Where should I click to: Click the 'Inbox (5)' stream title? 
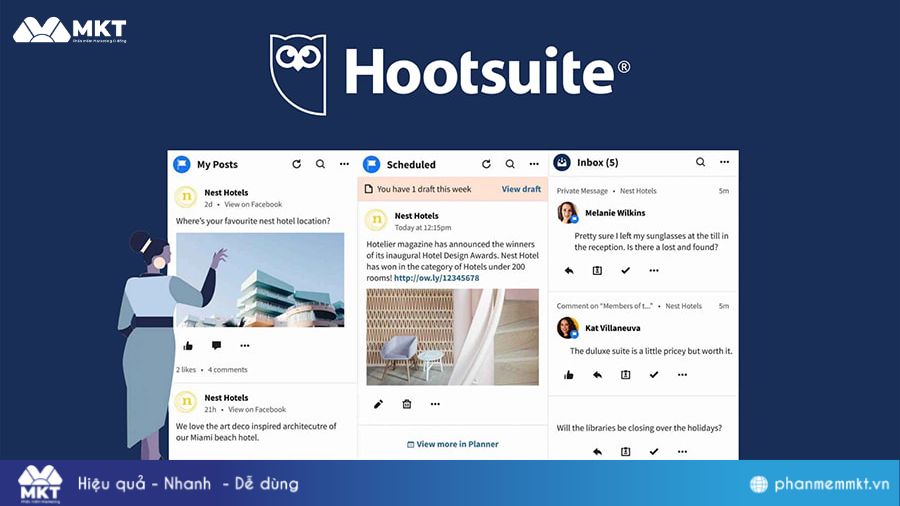click(x=598, y=162)
